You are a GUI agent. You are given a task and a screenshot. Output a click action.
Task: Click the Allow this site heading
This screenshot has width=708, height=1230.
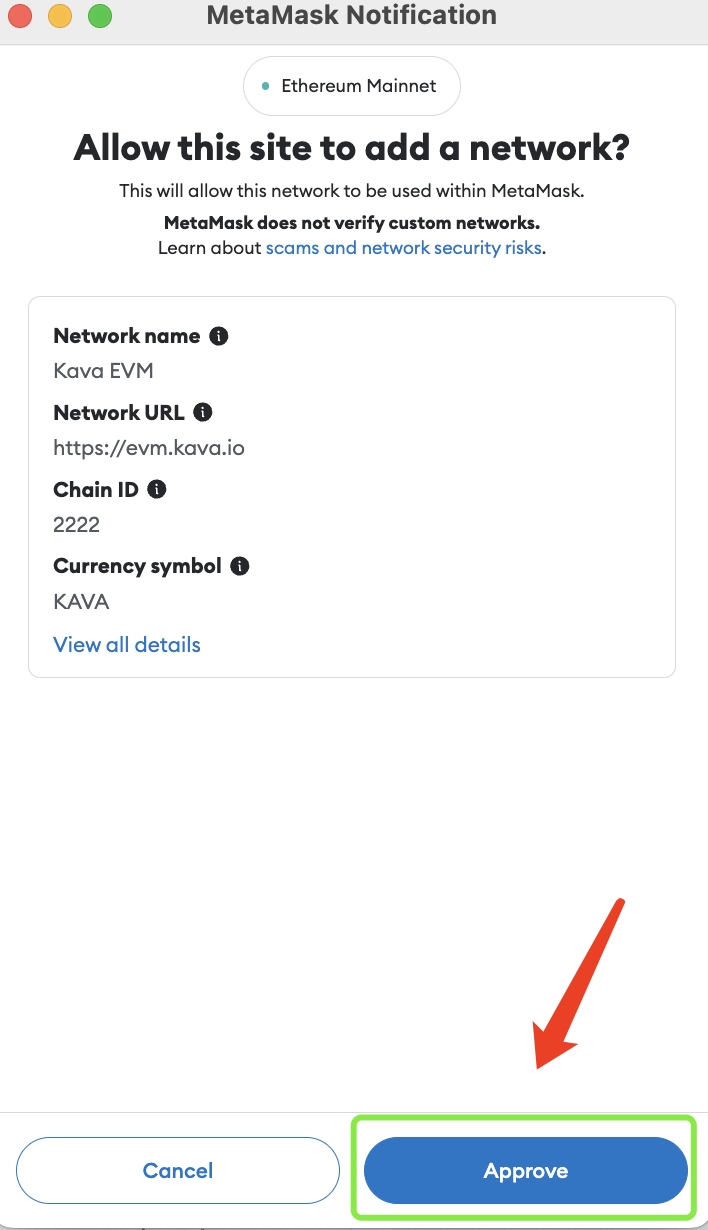point(352,149)
